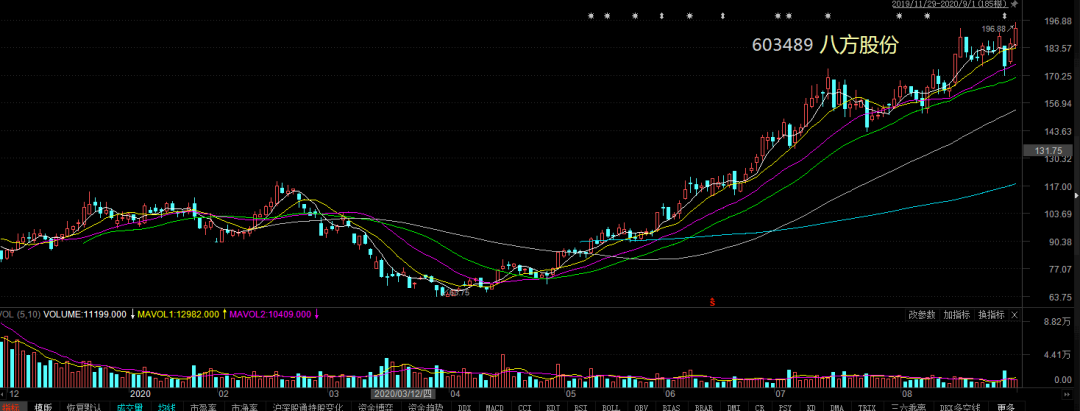Click 恢复默认 to reset the layout
Screen dimensions: 1080x411
(x=83, y=407)
